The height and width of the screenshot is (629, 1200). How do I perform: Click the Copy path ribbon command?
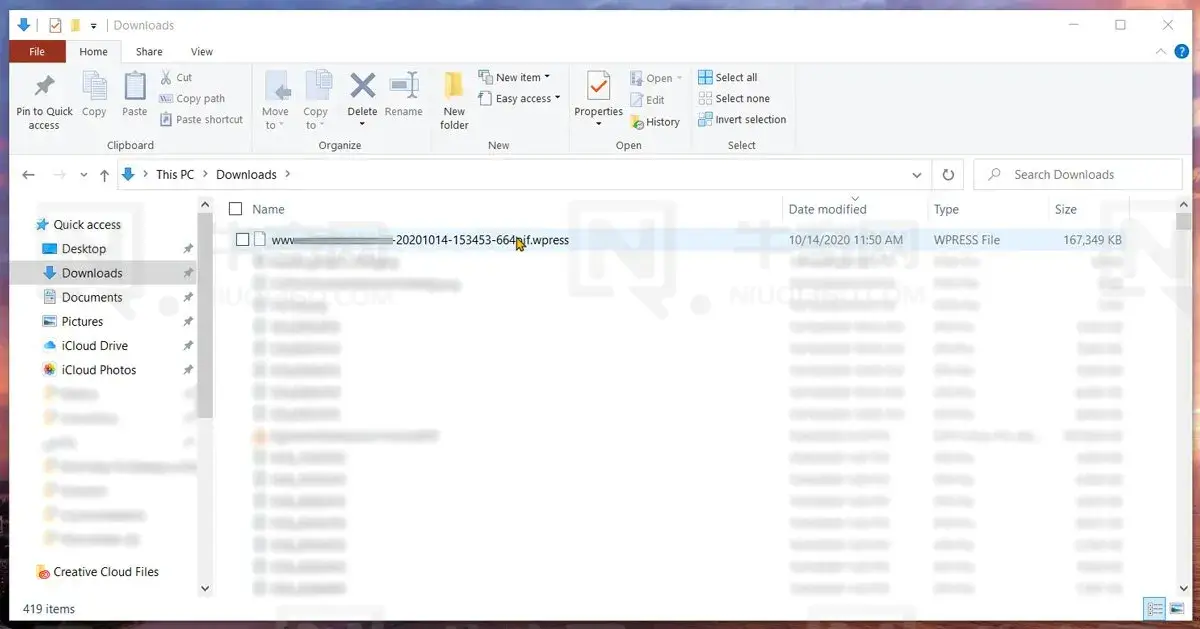(192, 99)
